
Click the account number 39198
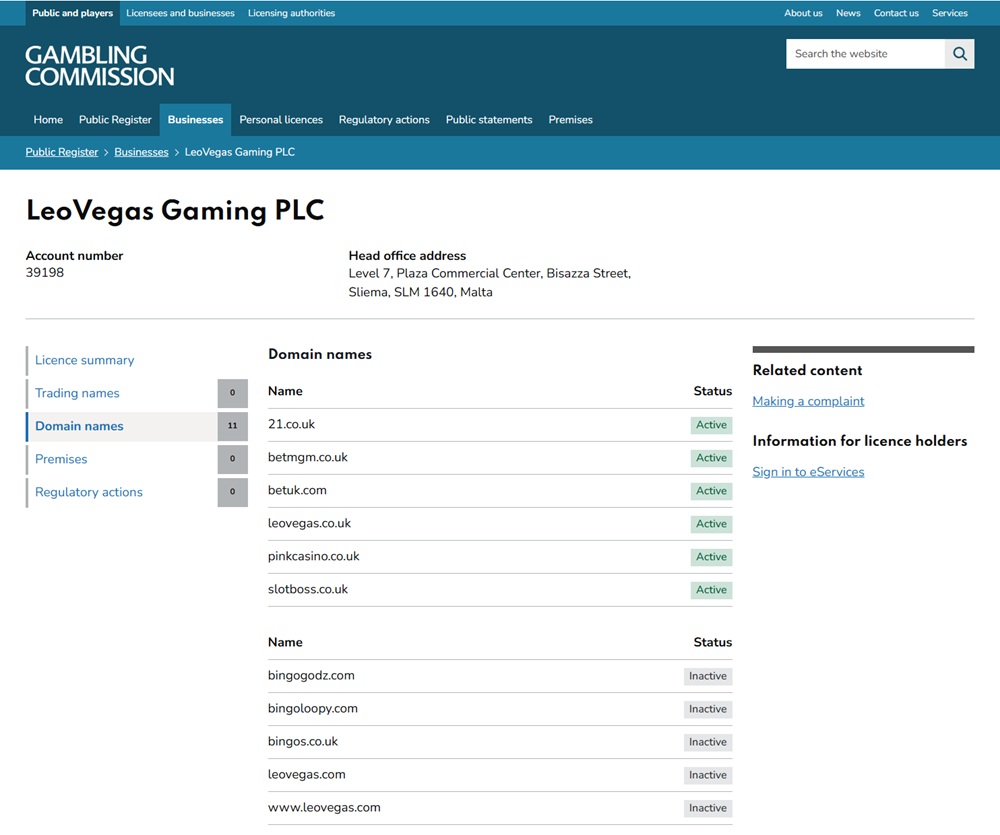[x=45, y=272]
